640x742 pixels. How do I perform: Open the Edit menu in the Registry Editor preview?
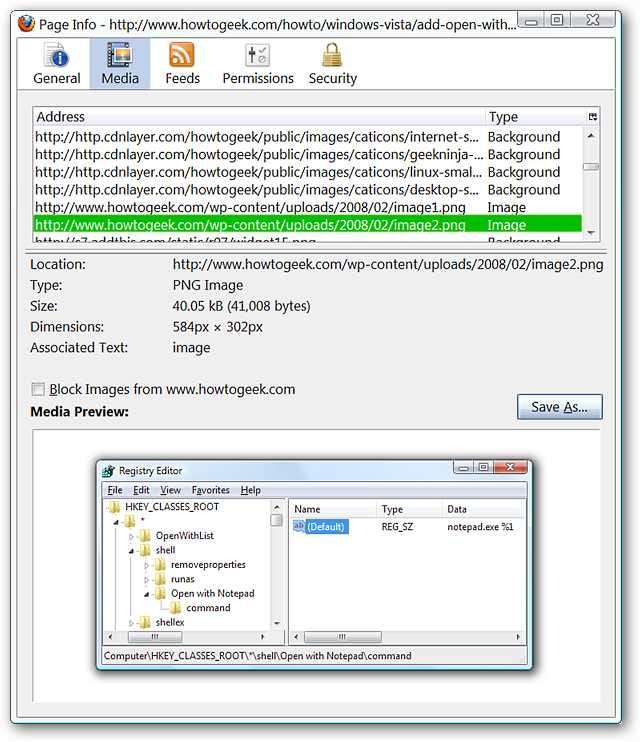click(141, 490)
